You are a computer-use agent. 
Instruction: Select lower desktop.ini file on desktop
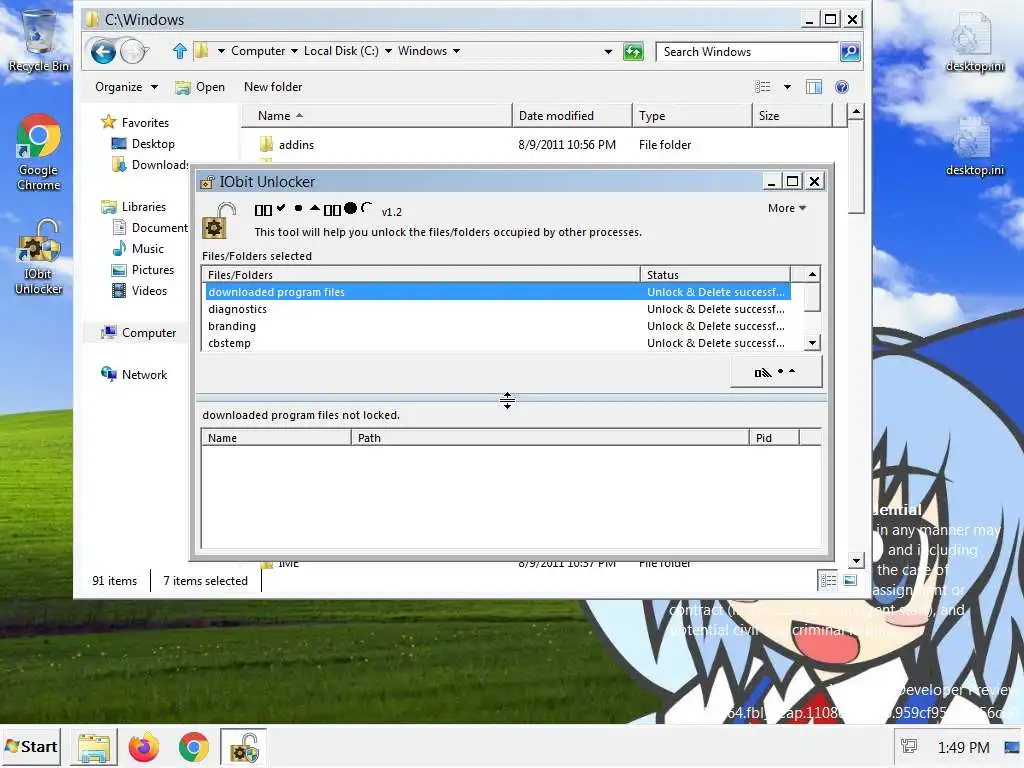coord(974,146)
